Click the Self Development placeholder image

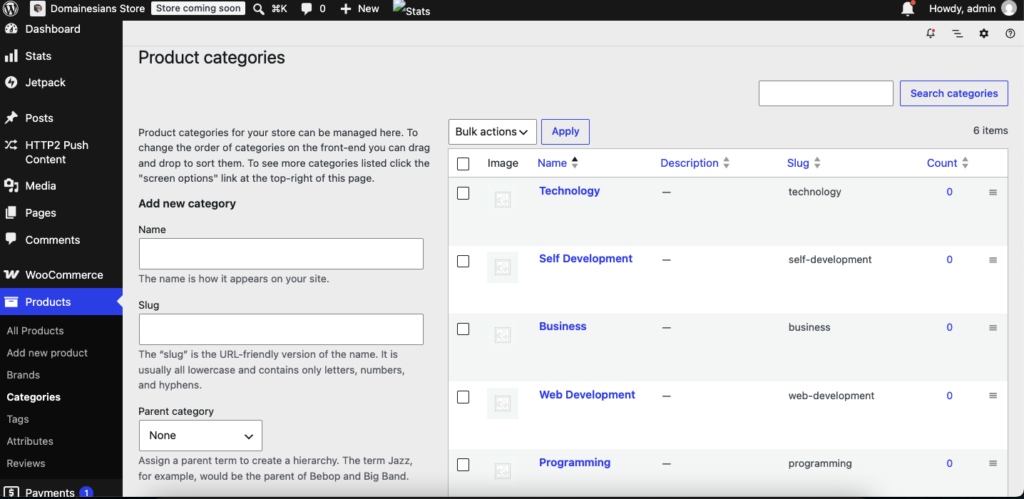(x=502, y=267)
